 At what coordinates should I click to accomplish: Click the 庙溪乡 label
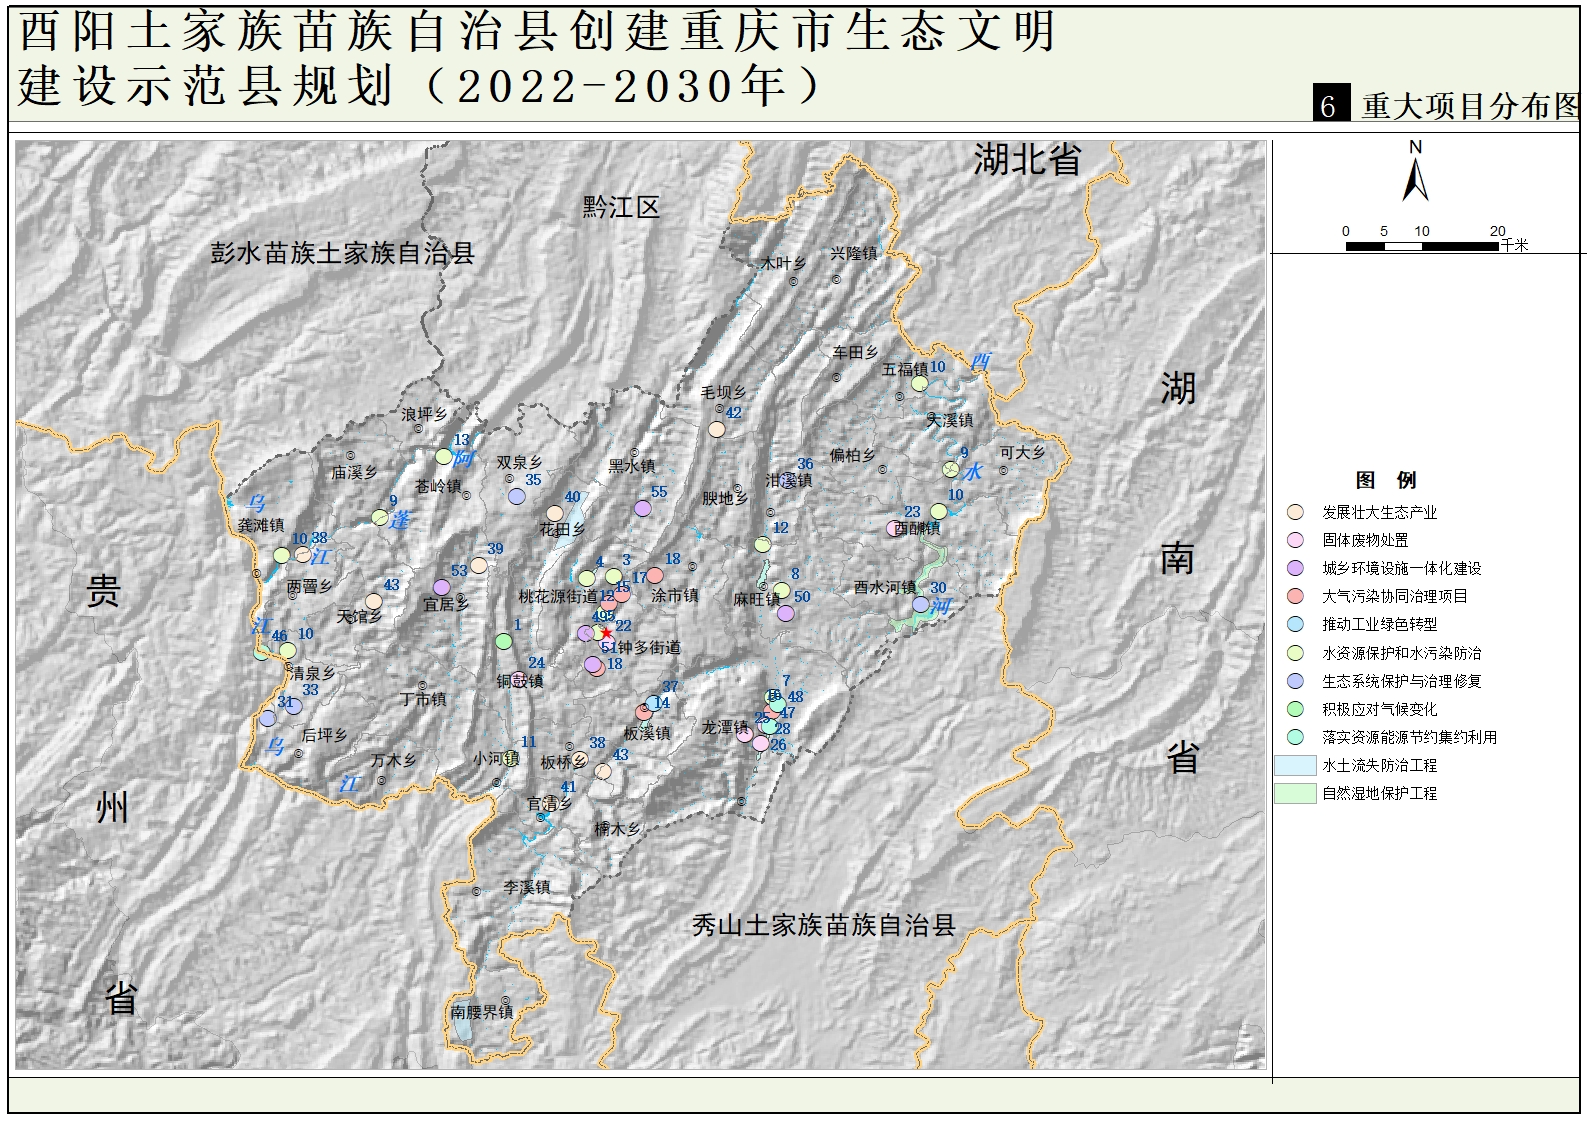(x=355, y=472)
